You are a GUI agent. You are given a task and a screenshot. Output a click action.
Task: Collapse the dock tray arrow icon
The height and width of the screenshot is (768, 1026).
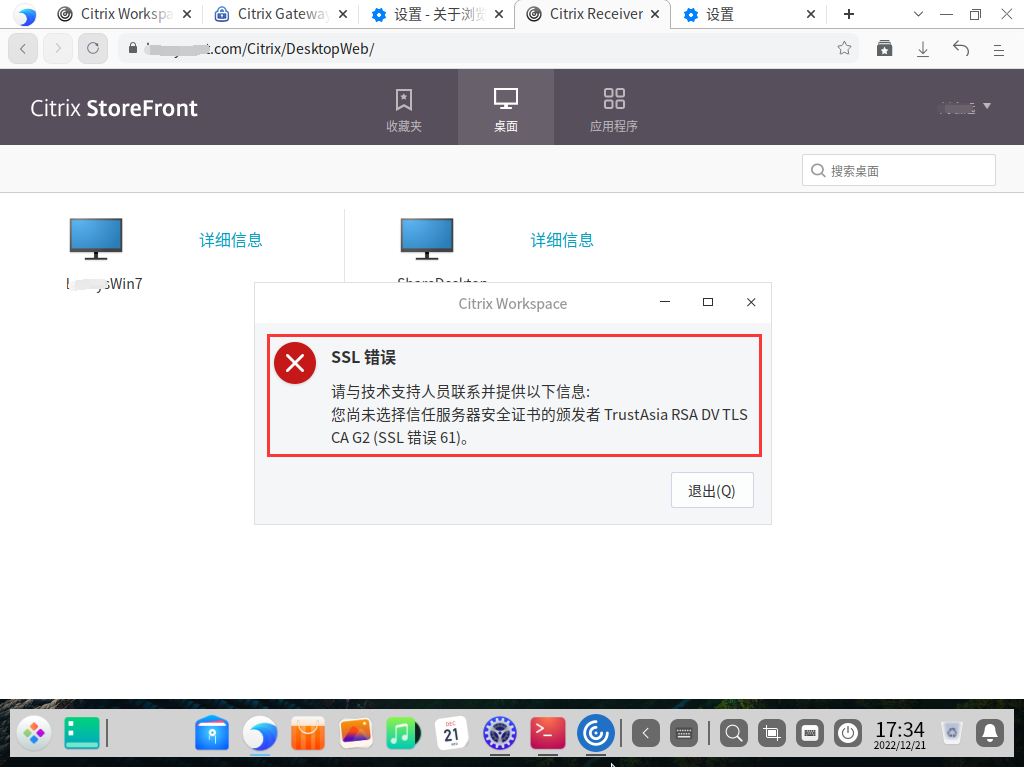coord(646,733)
